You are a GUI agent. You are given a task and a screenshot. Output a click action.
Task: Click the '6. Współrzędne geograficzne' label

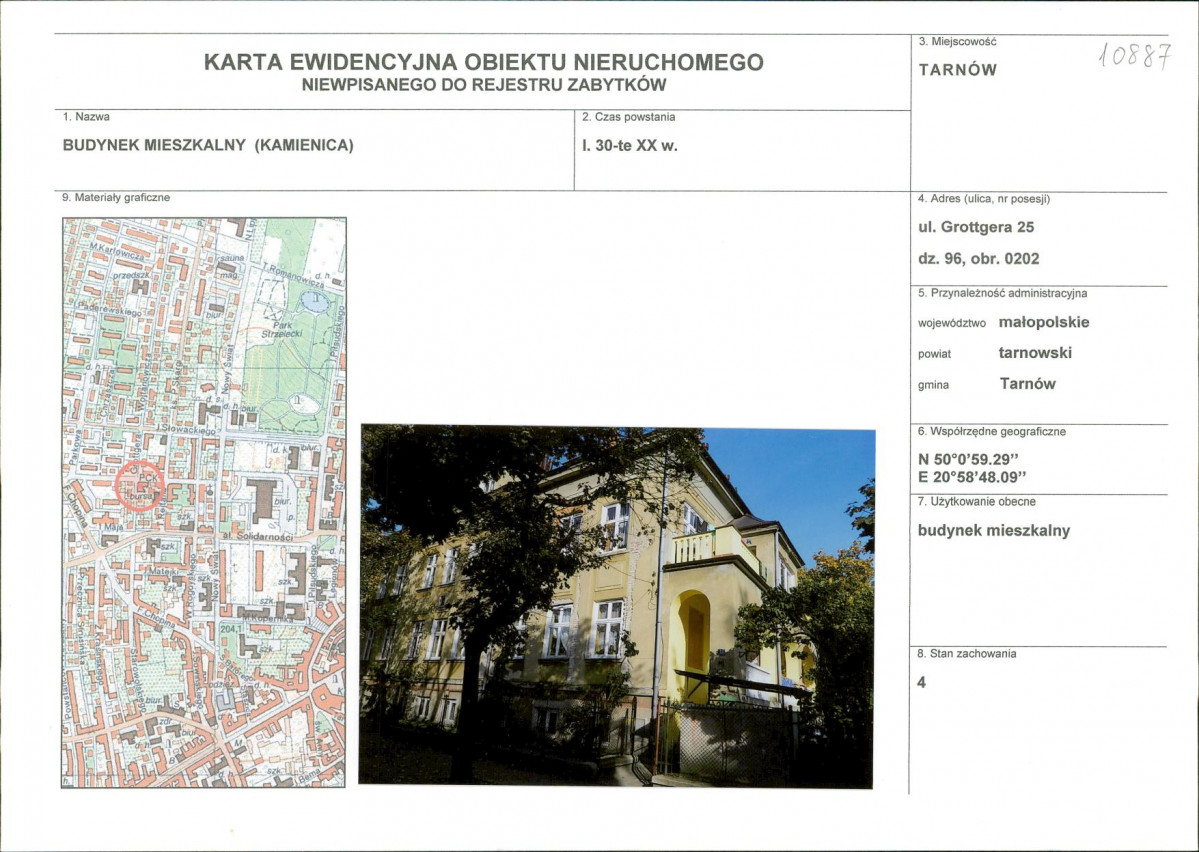(992, 431)
